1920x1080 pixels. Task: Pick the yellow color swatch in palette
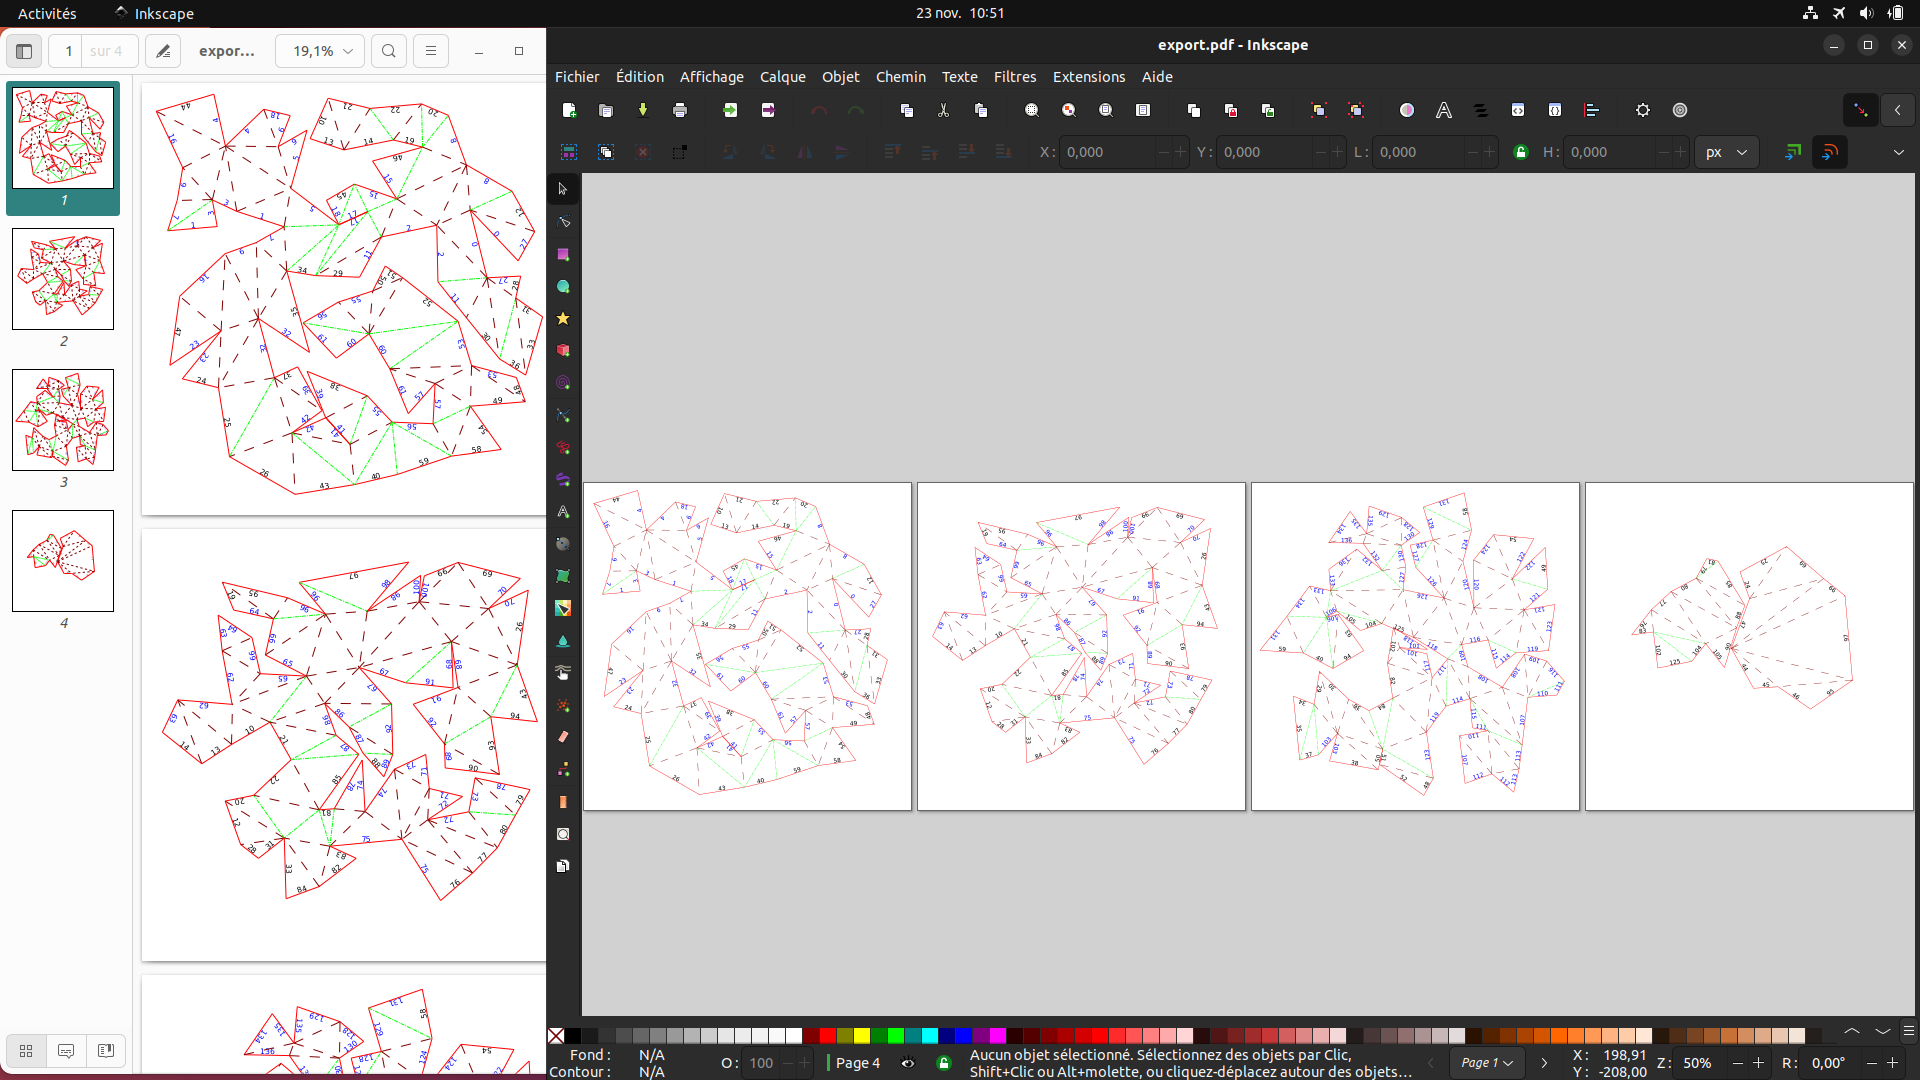(x=862, y=1035)
